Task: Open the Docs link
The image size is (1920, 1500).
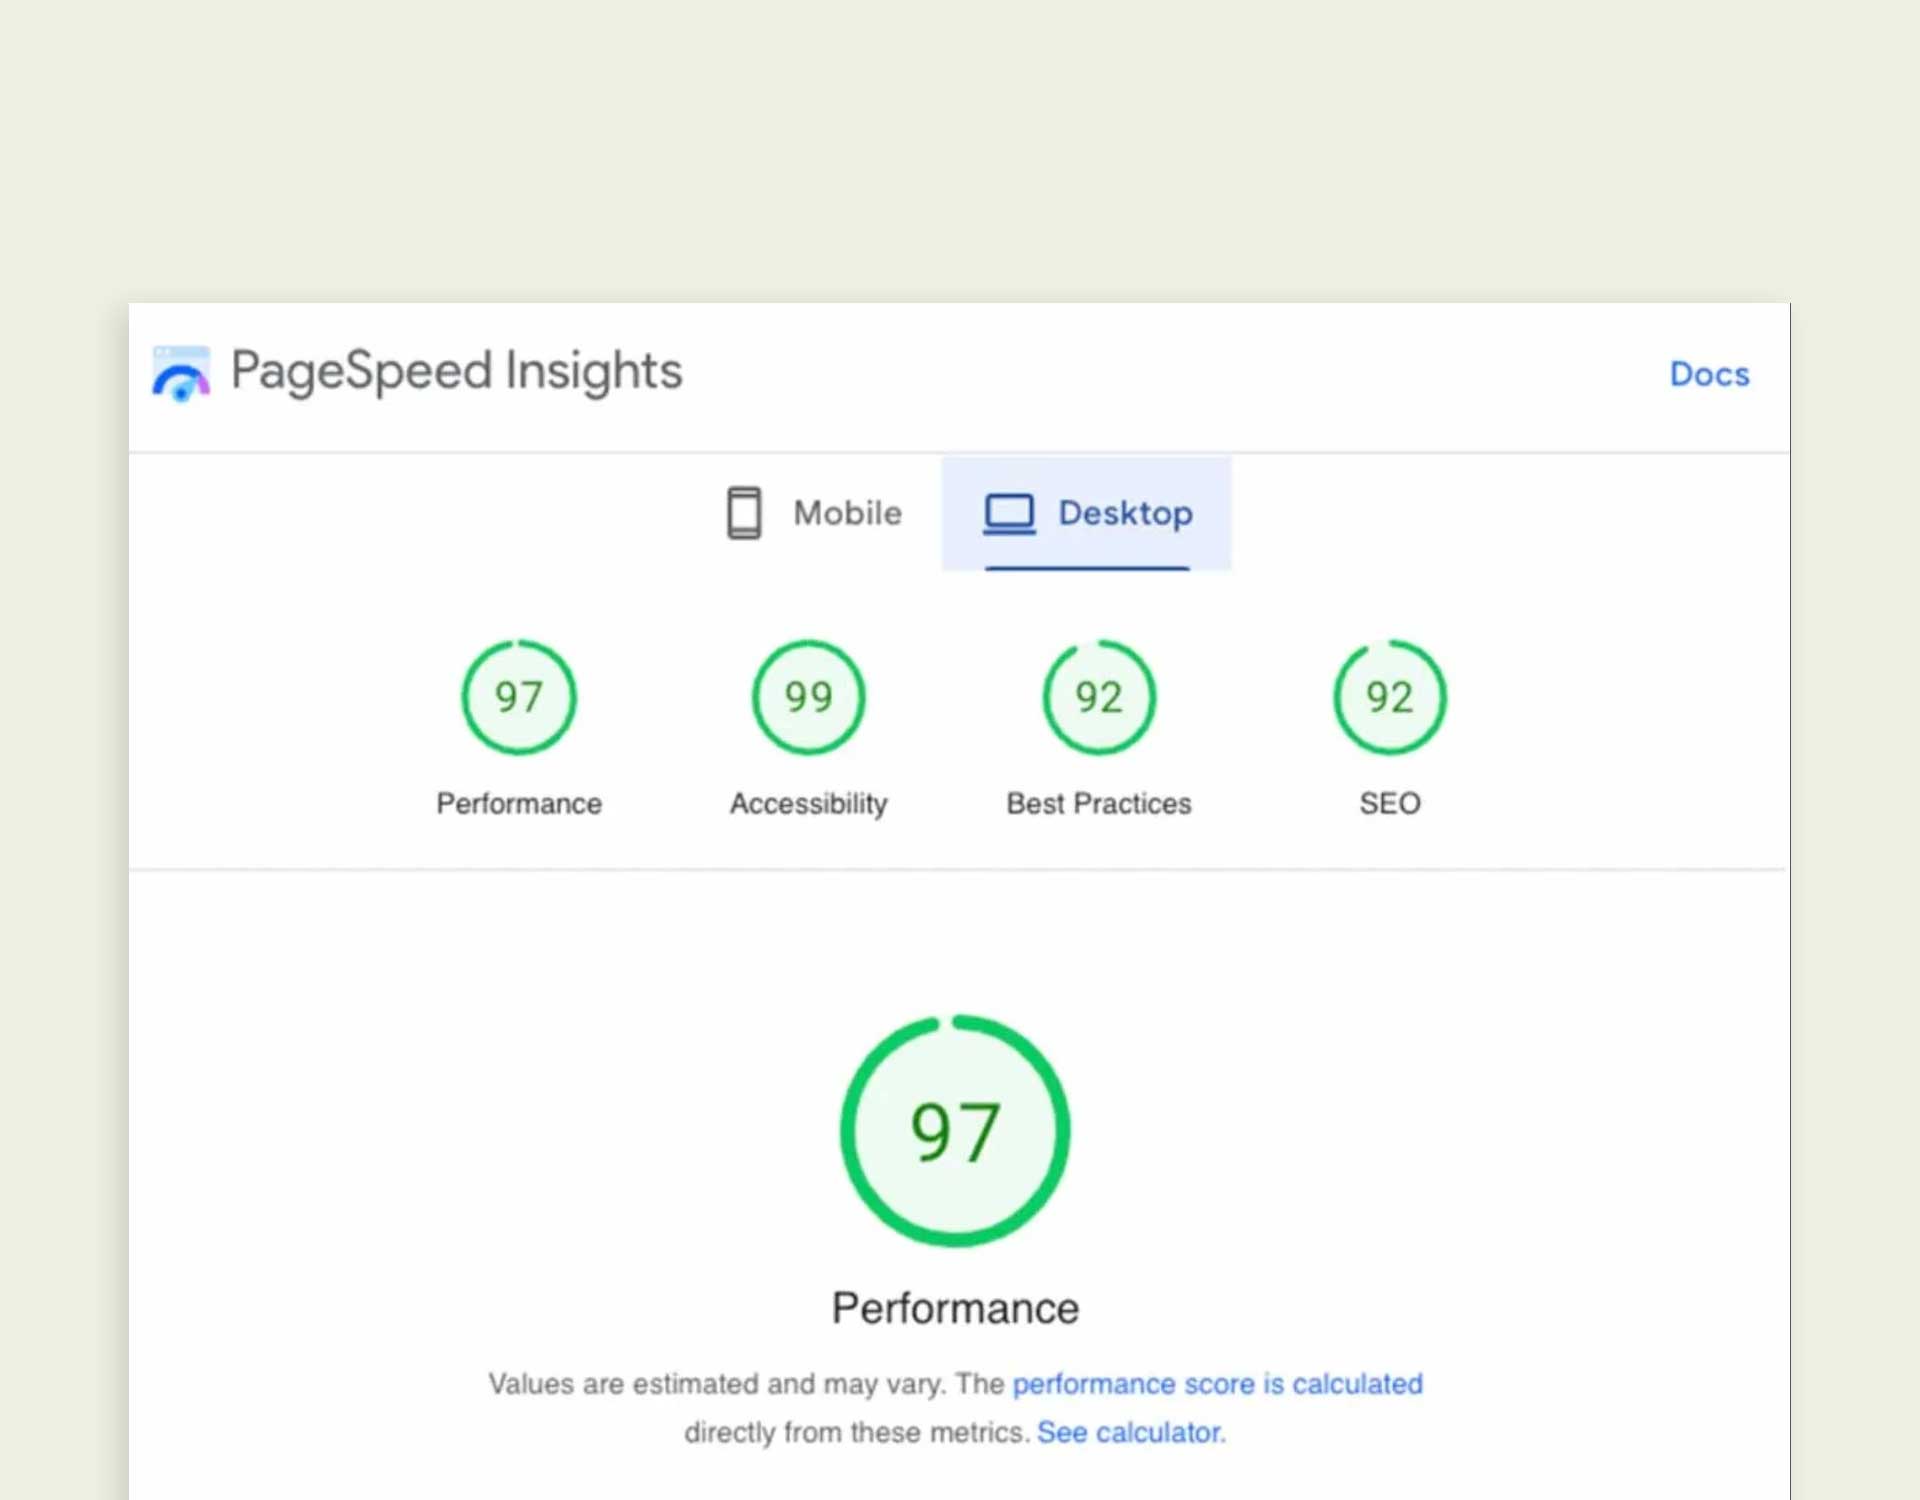Action: [x=1709, y=374]
